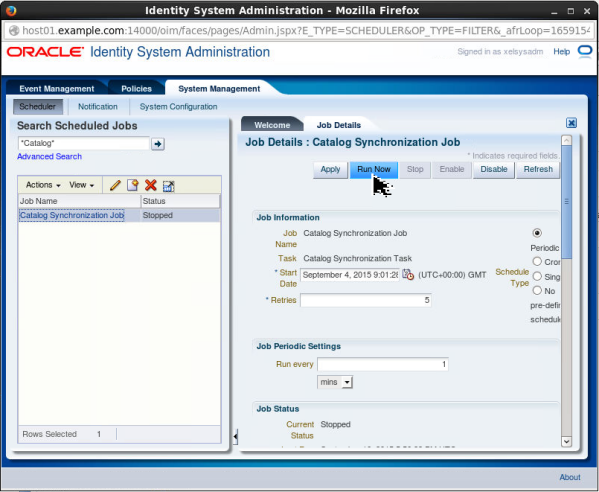Click the scroll up arrow in Job Details
This screenshot has width=599, height=492.
click(x=567, y=140)
